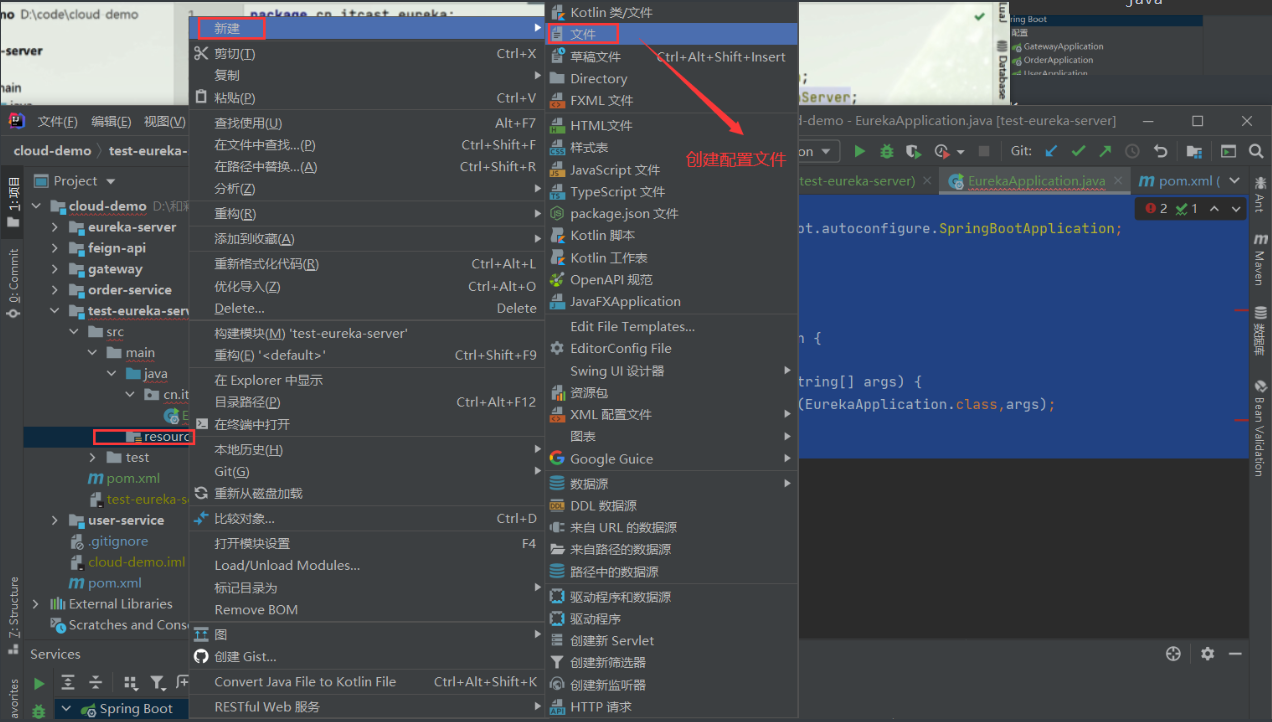Image resolution: width=1272 pixels, height=722 pixels.
Task: Choose HTML文件 from New submenu
Action: (671, 125)
